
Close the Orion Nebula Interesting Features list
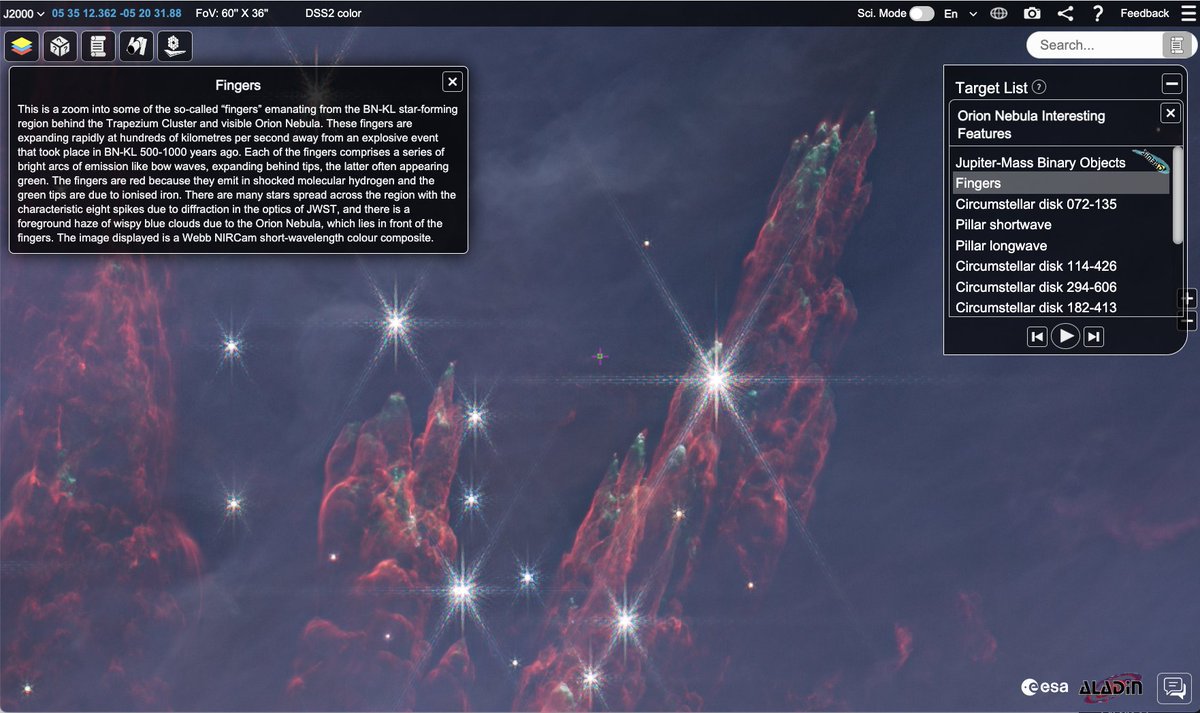pos(1171,113)
